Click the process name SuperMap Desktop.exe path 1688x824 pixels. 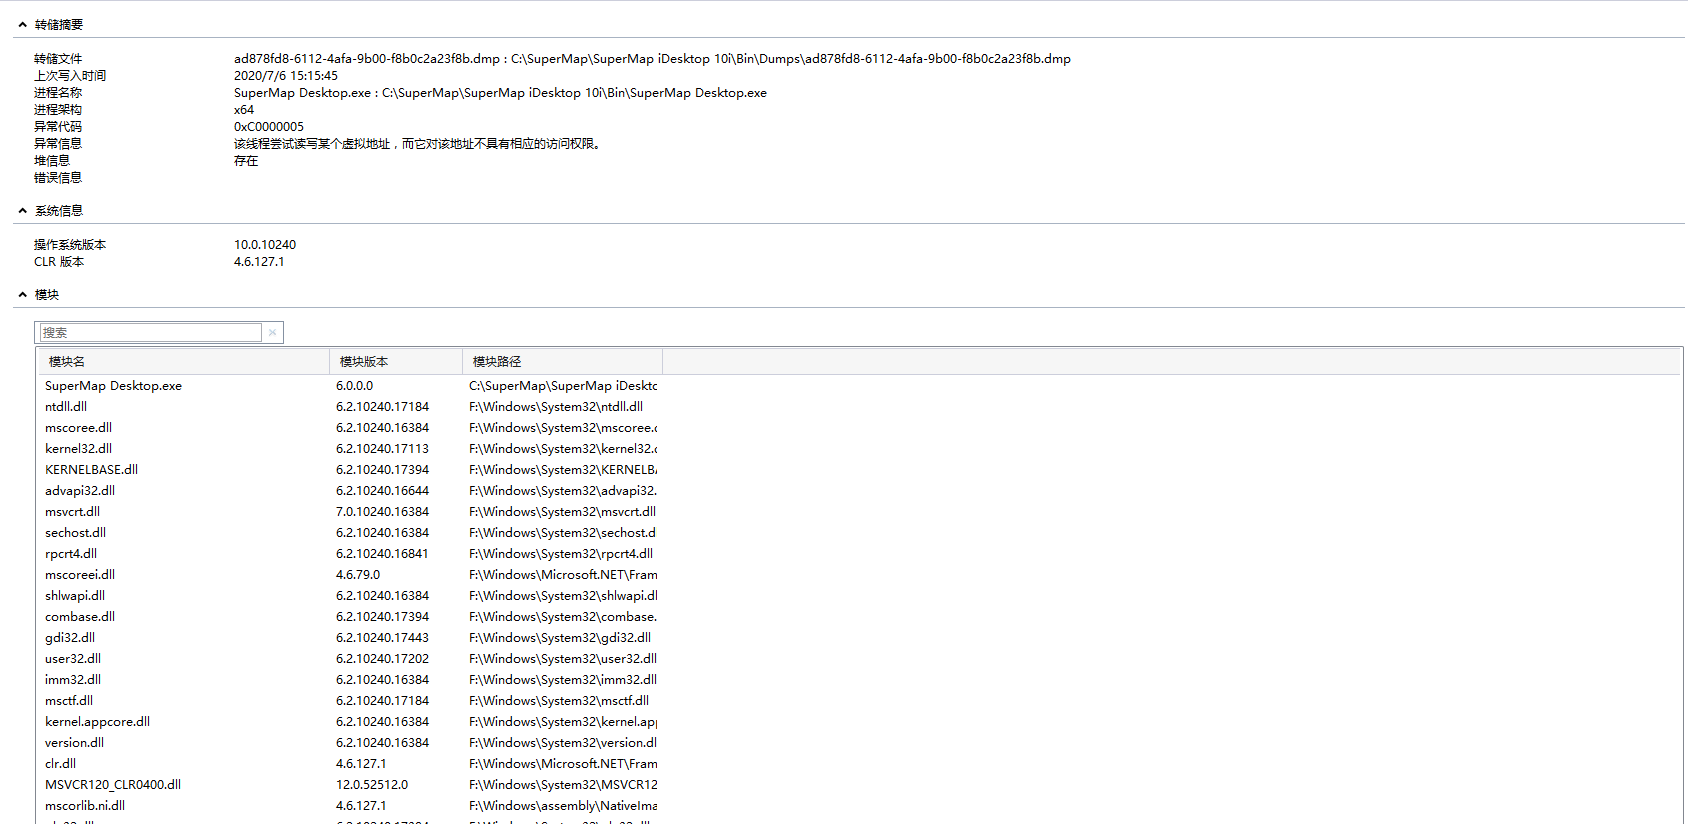click(500, 93)
